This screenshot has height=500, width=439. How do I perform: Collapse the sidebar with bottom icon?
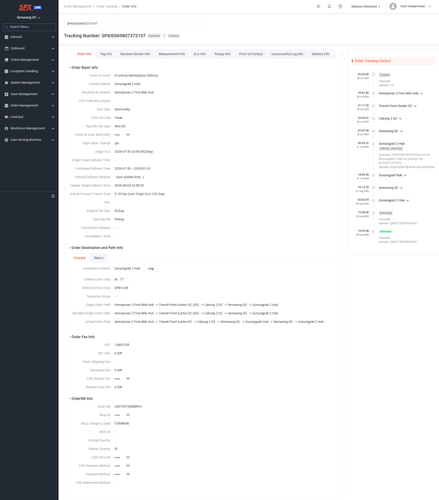[x=53, y=196]
